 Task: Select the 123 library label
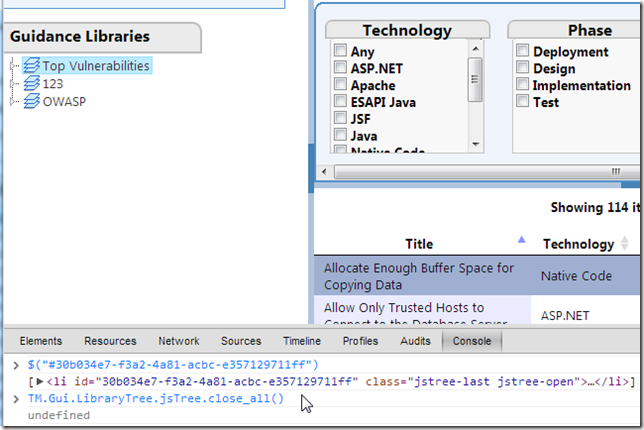53,84
